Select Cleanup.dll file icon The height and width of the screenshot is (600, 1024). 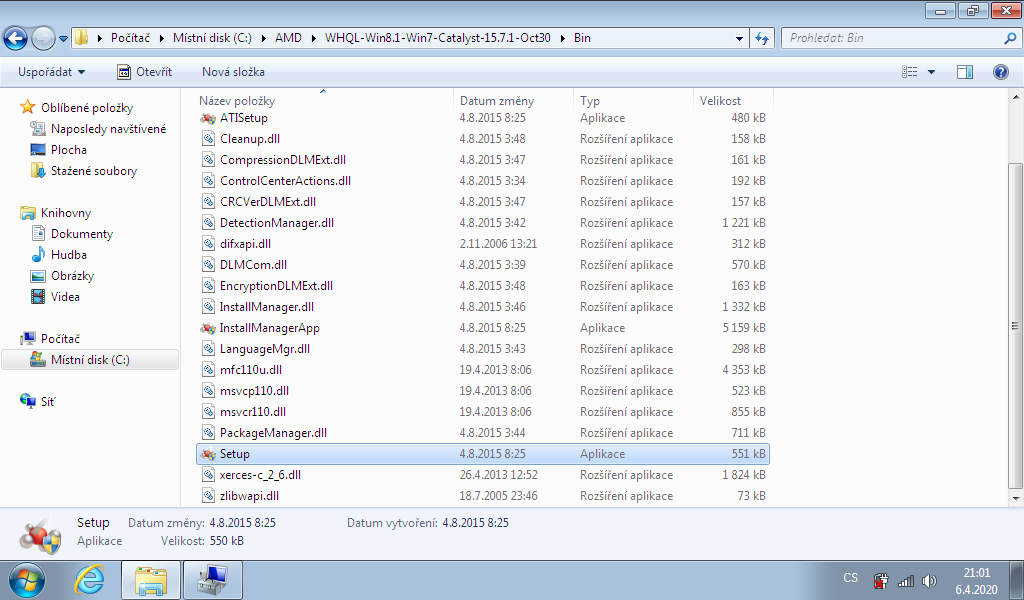[208, 138]
